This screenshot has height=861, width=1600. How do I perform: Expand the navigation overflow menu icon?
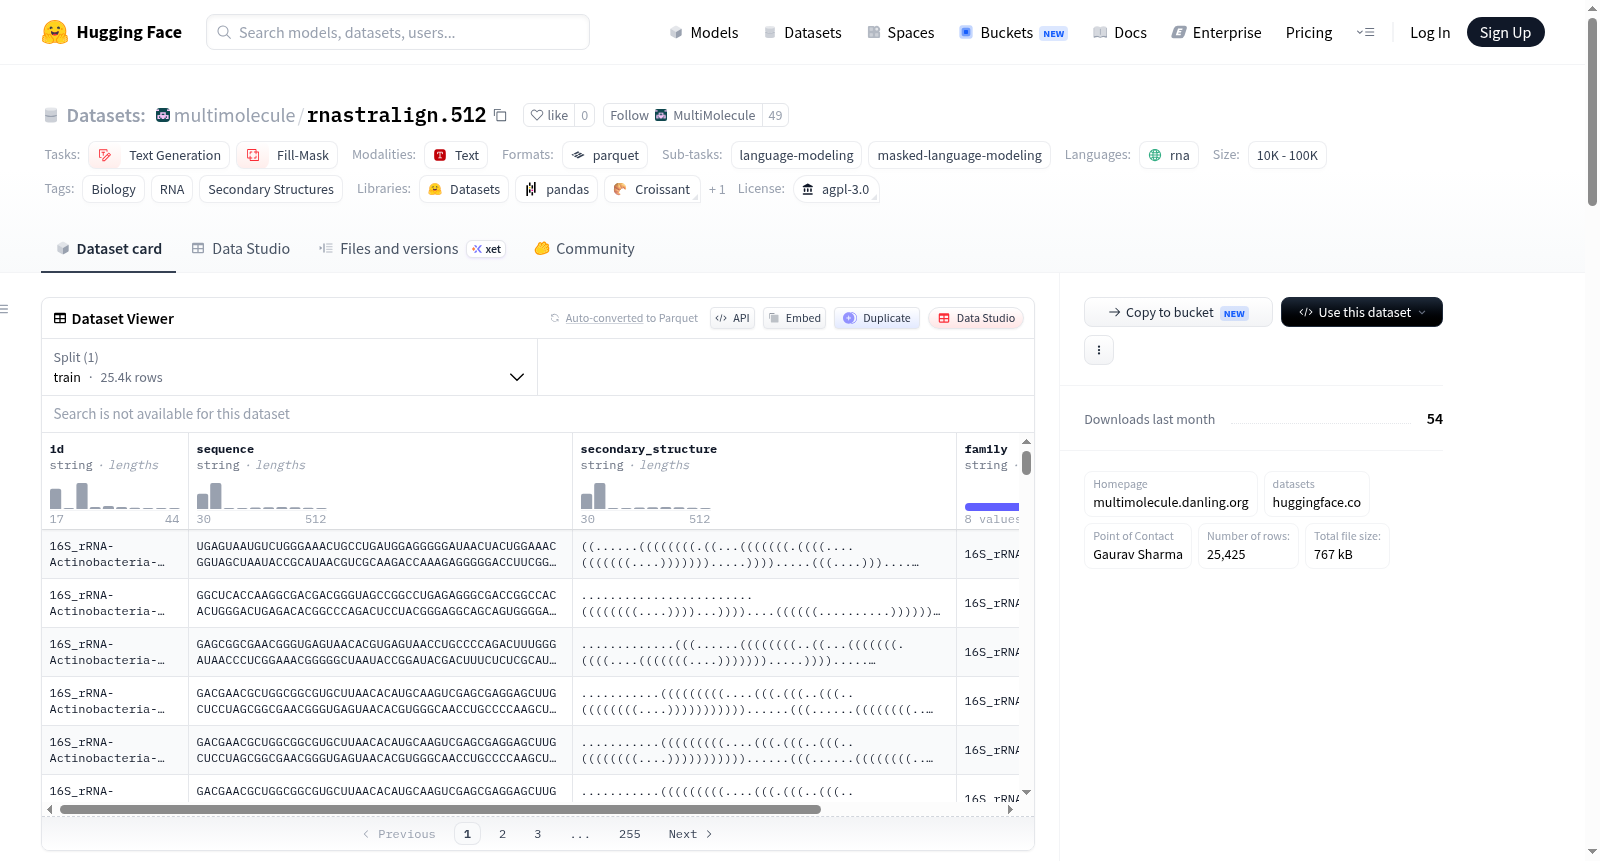[1365, 32]
